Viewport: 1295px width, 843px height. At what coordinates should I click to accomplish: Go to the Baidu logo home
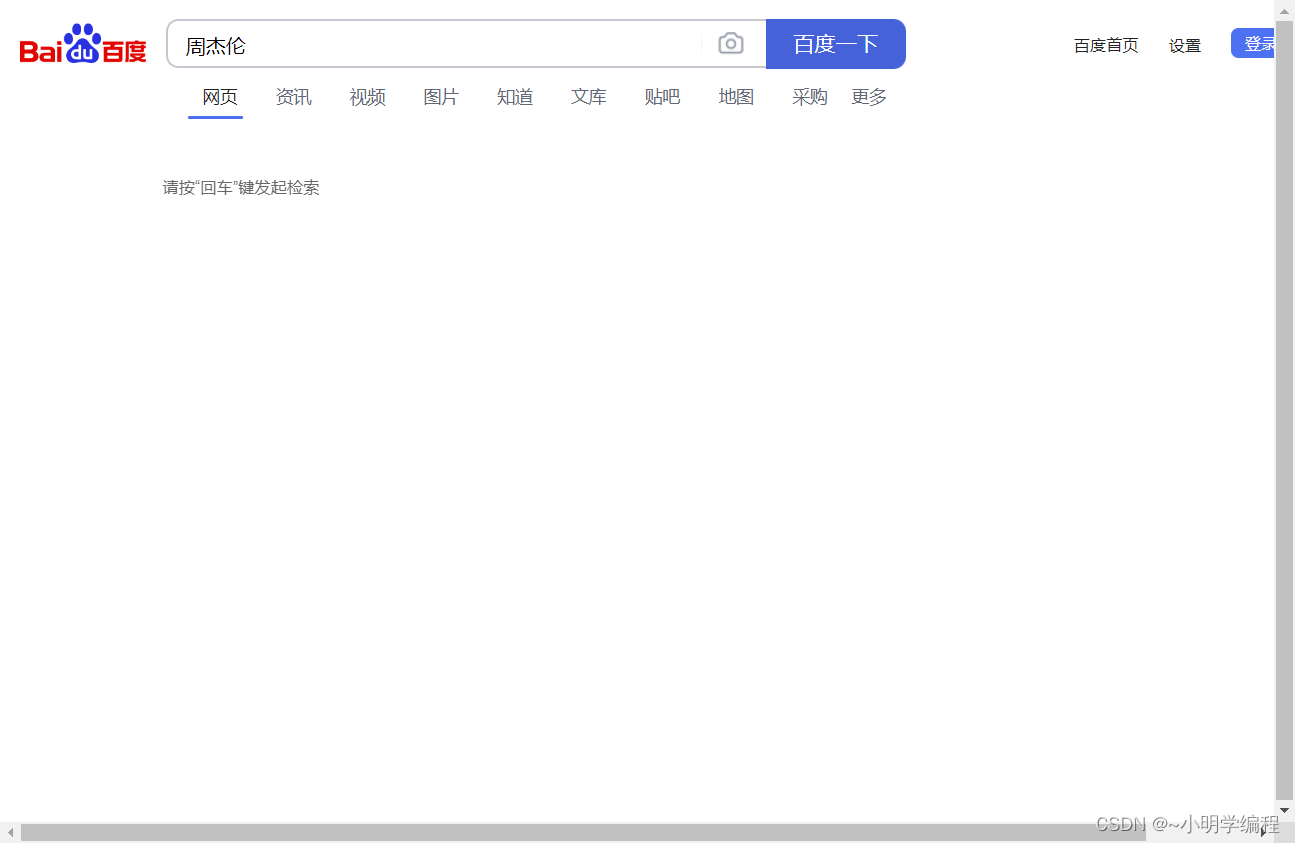click(x=83, y=44)
